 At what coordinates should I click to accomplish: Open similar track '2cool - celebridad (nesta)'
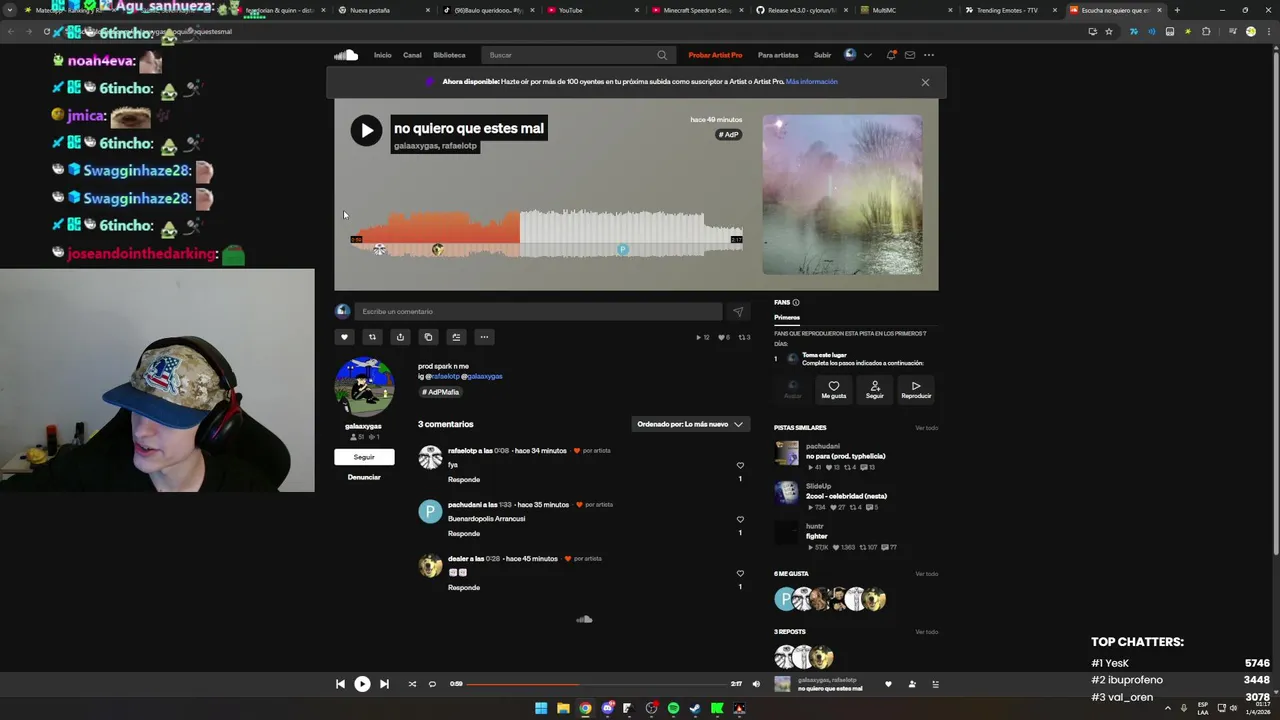point(846,496)
